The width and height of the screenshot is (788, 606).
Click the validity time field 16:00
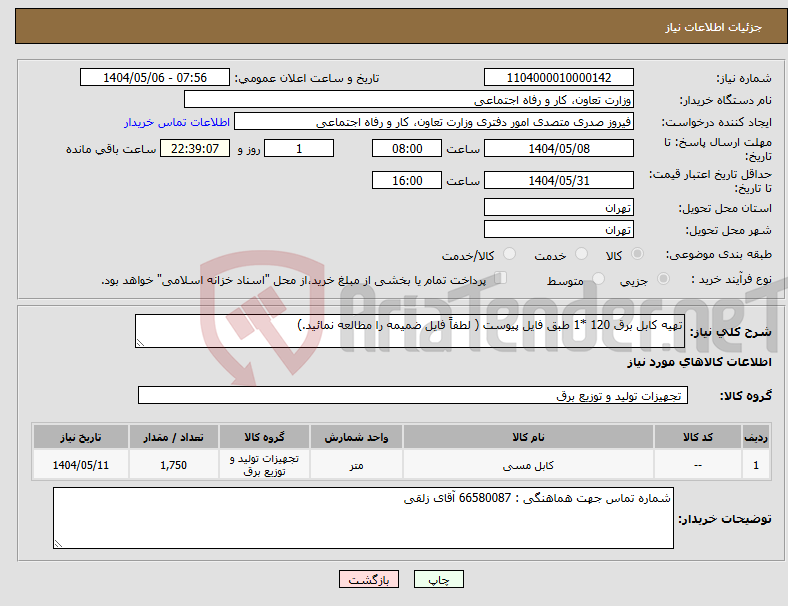click(407, 180)
